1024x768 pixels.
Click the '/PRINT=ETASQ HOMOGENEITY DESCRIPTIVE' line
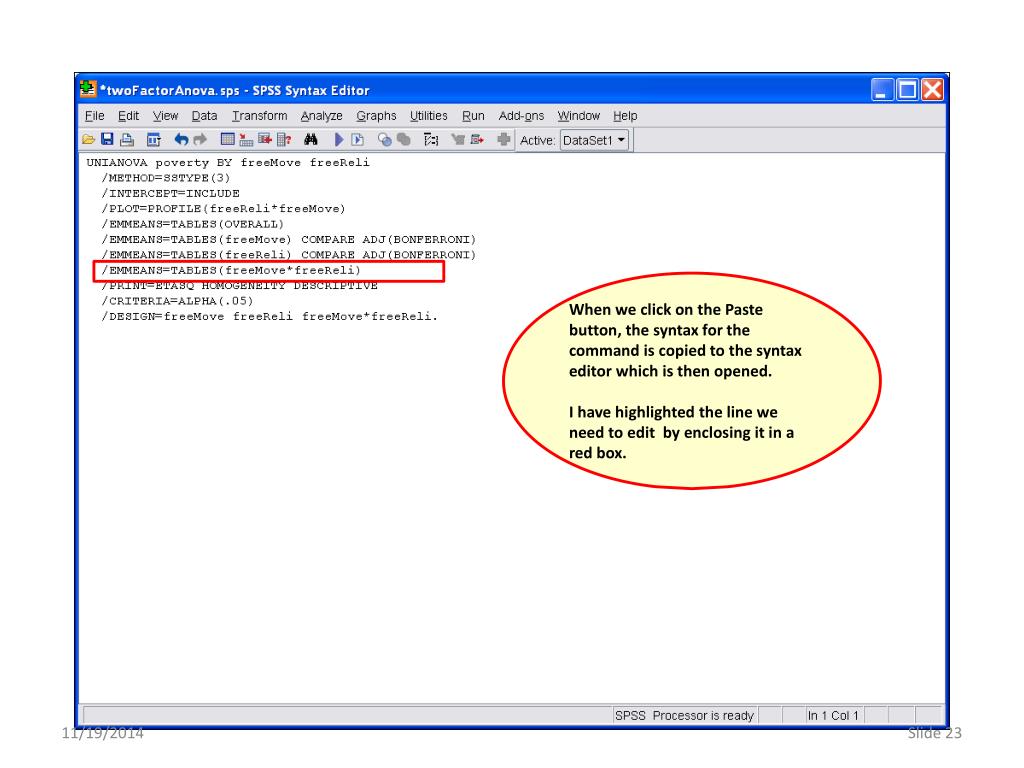(240, 286)
